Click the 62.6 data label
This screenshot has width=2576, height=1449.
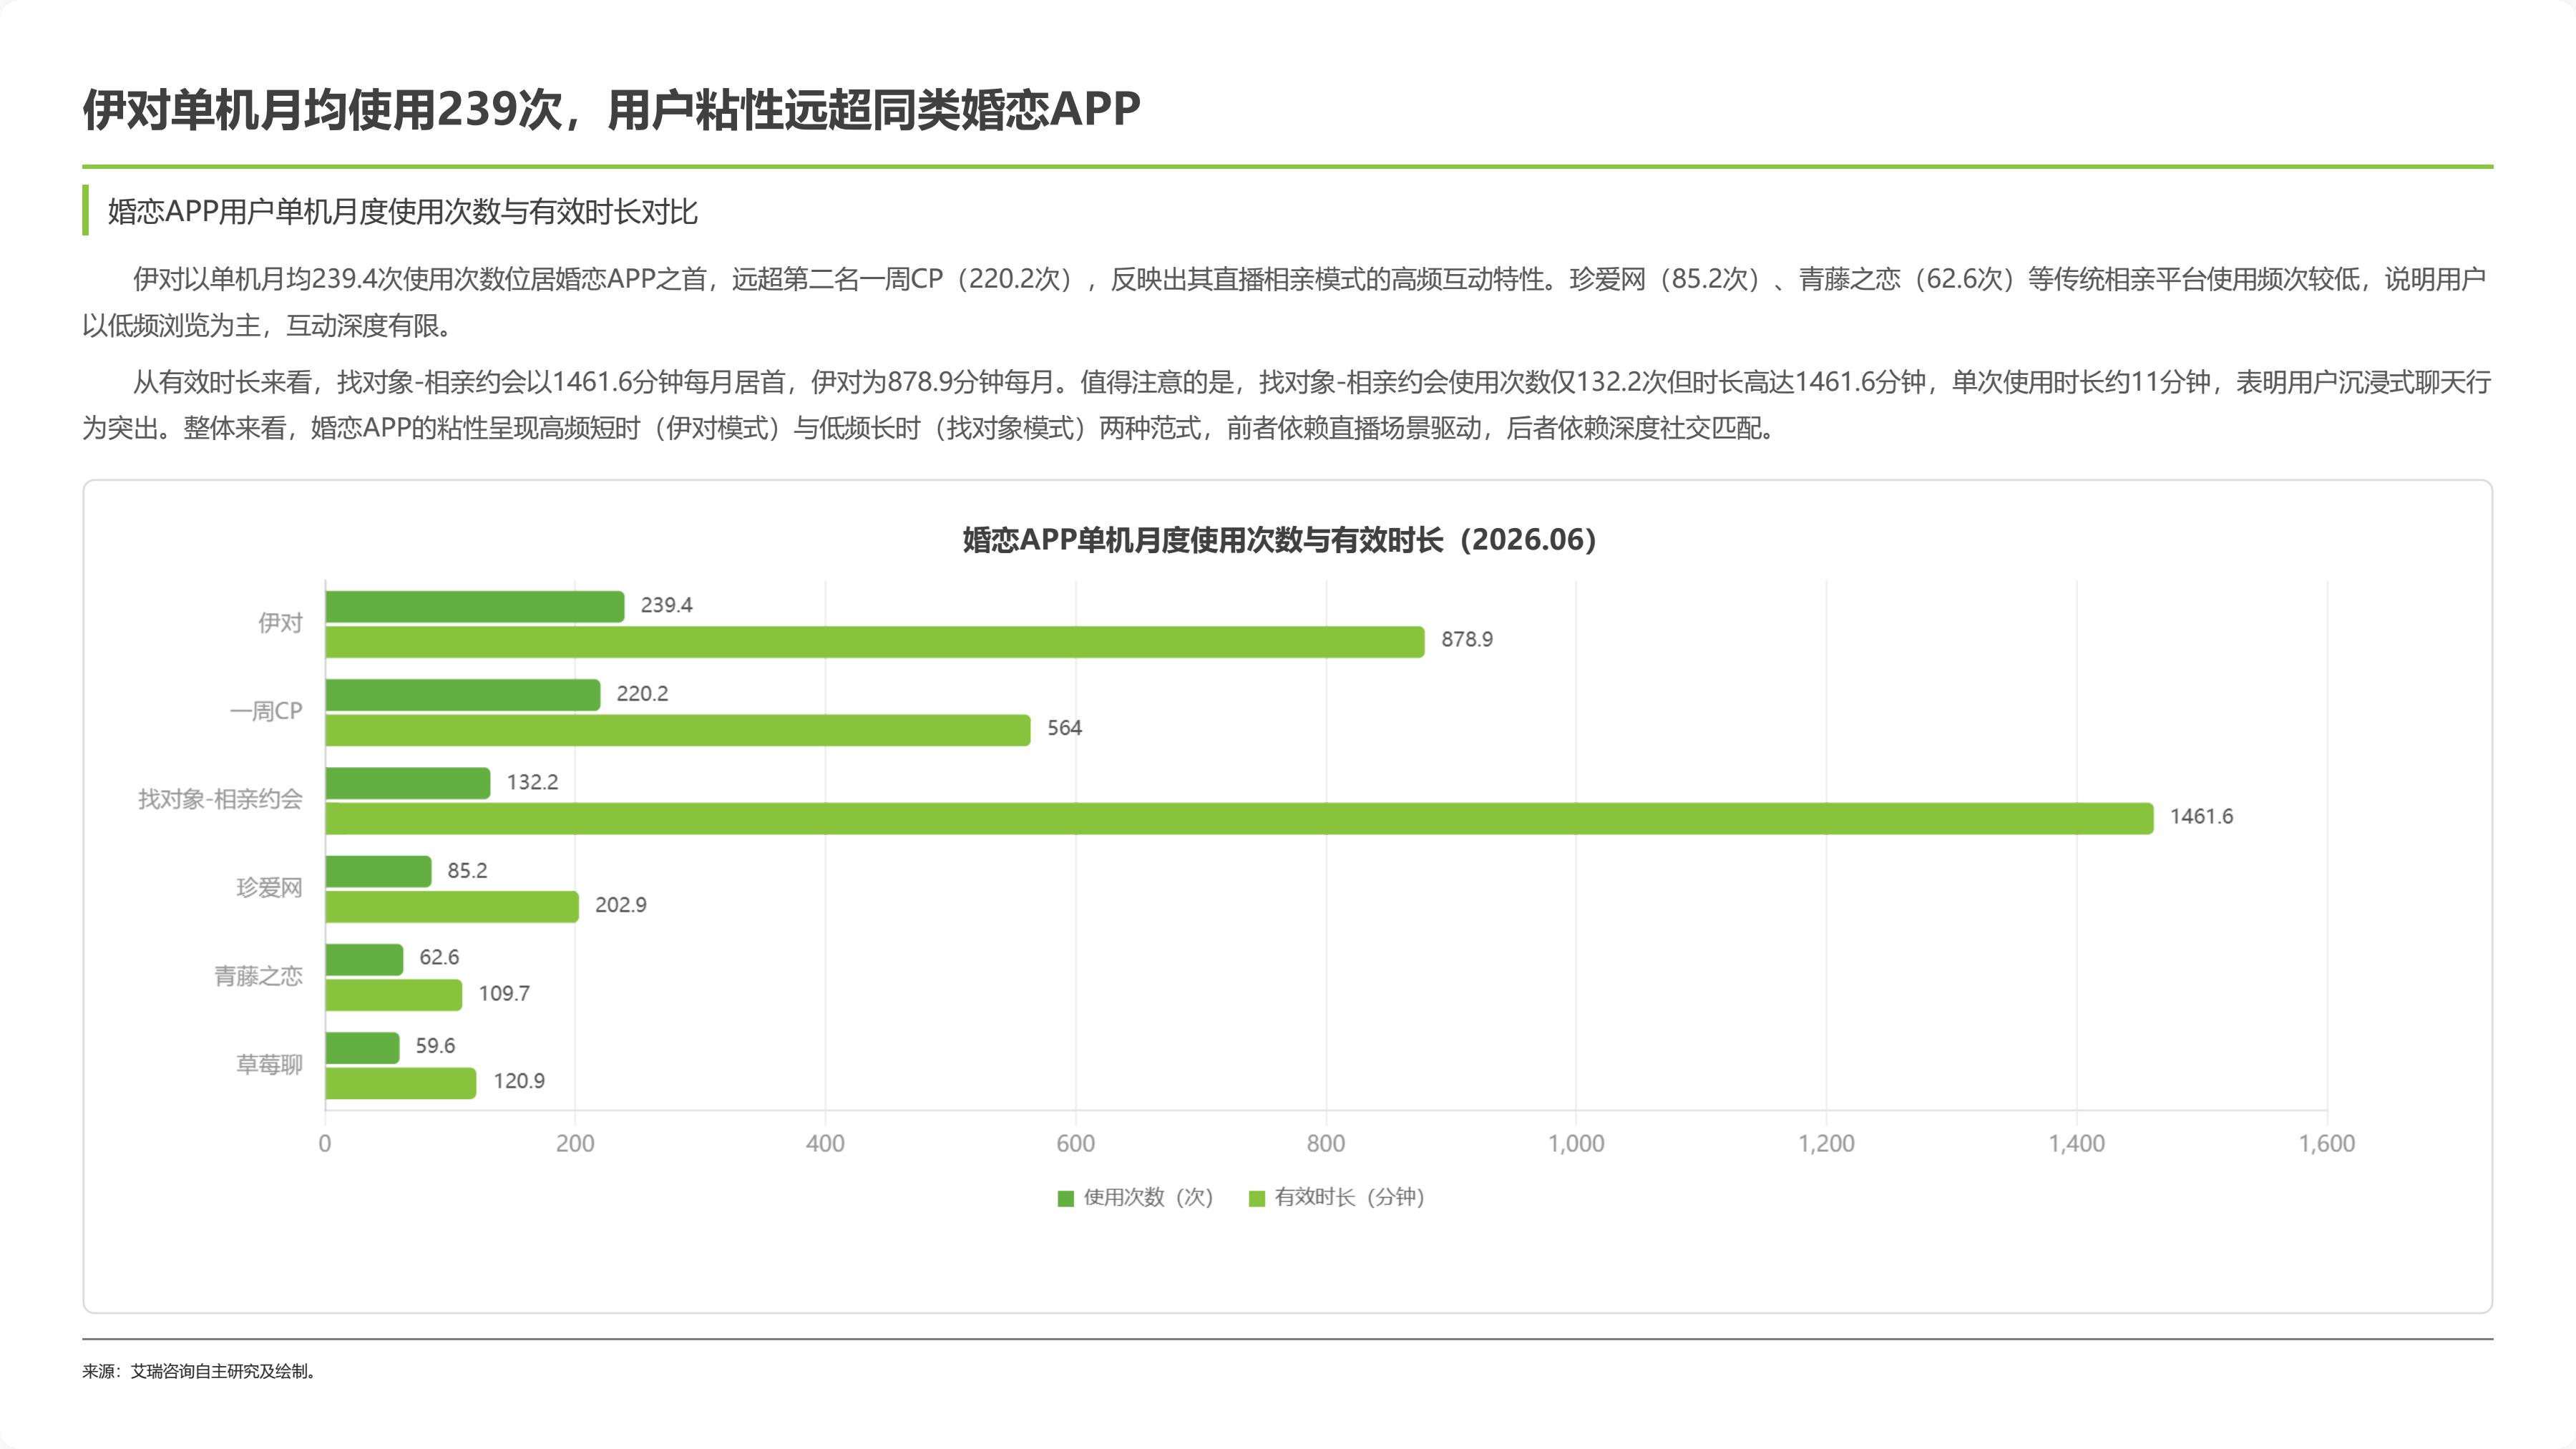point(440,958)
